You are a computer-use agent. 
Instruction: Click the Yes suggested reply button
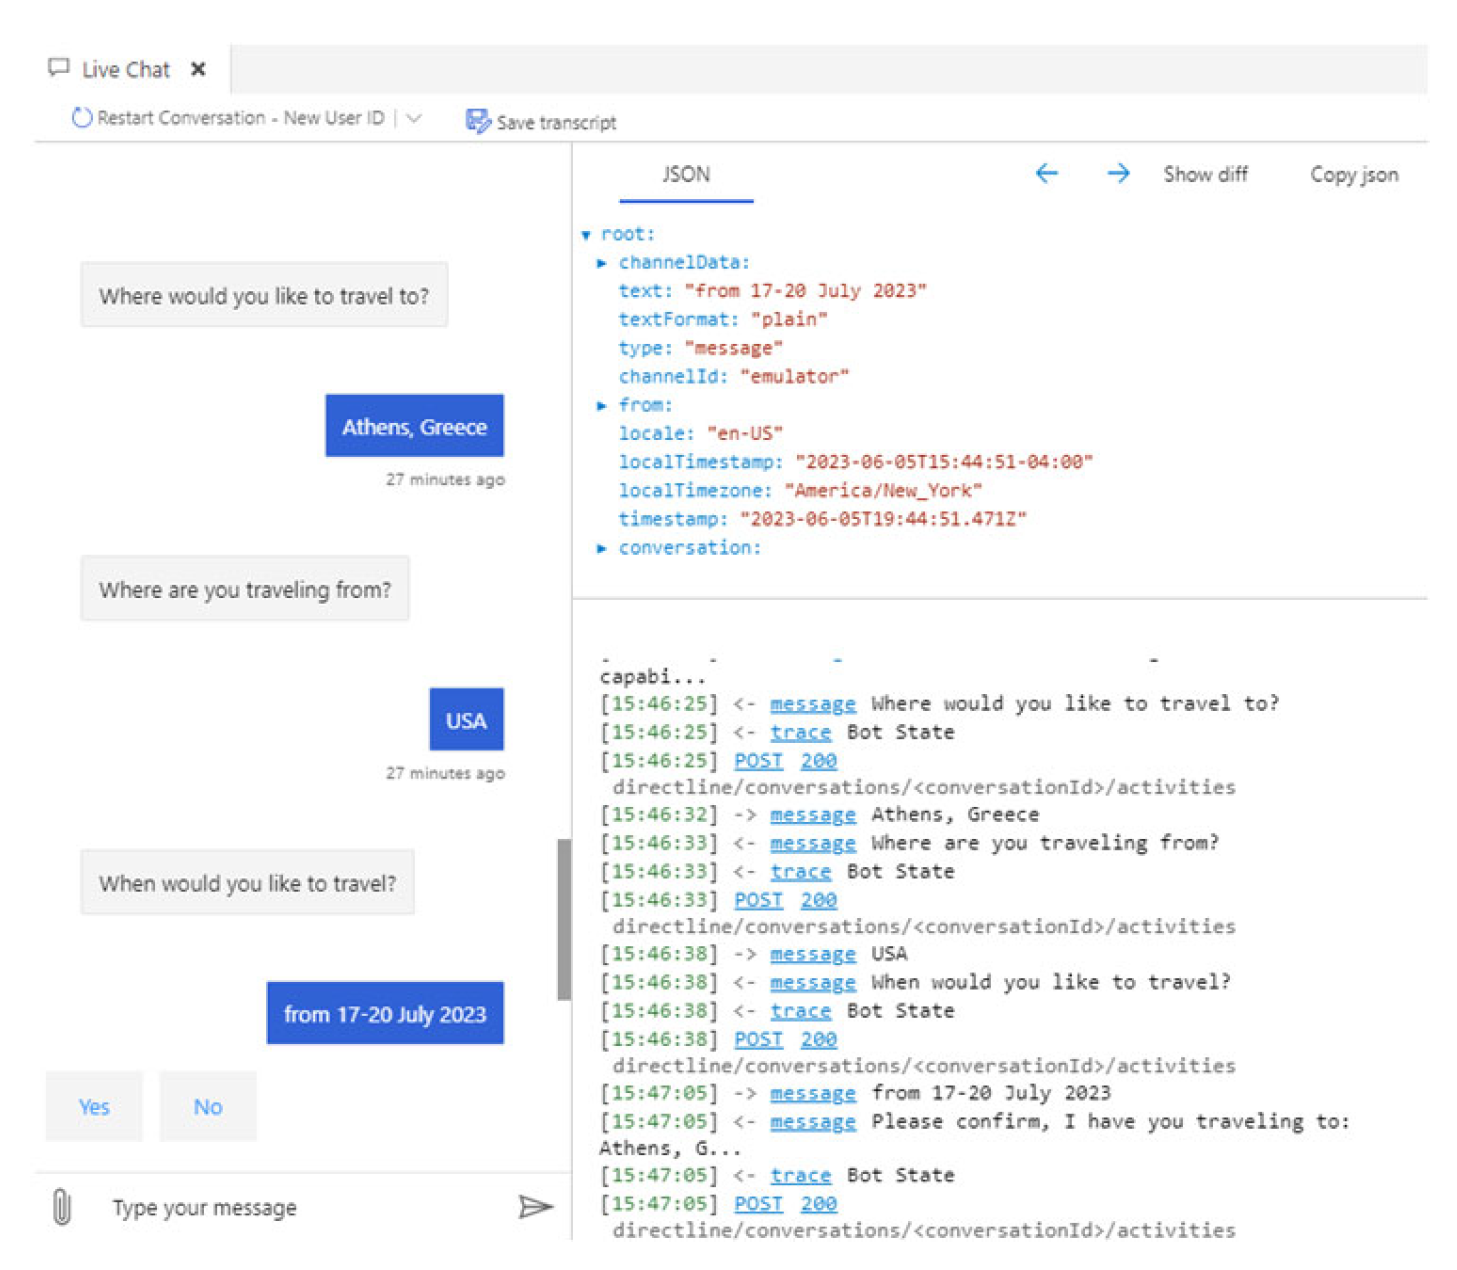click(x=94, y=1106)
